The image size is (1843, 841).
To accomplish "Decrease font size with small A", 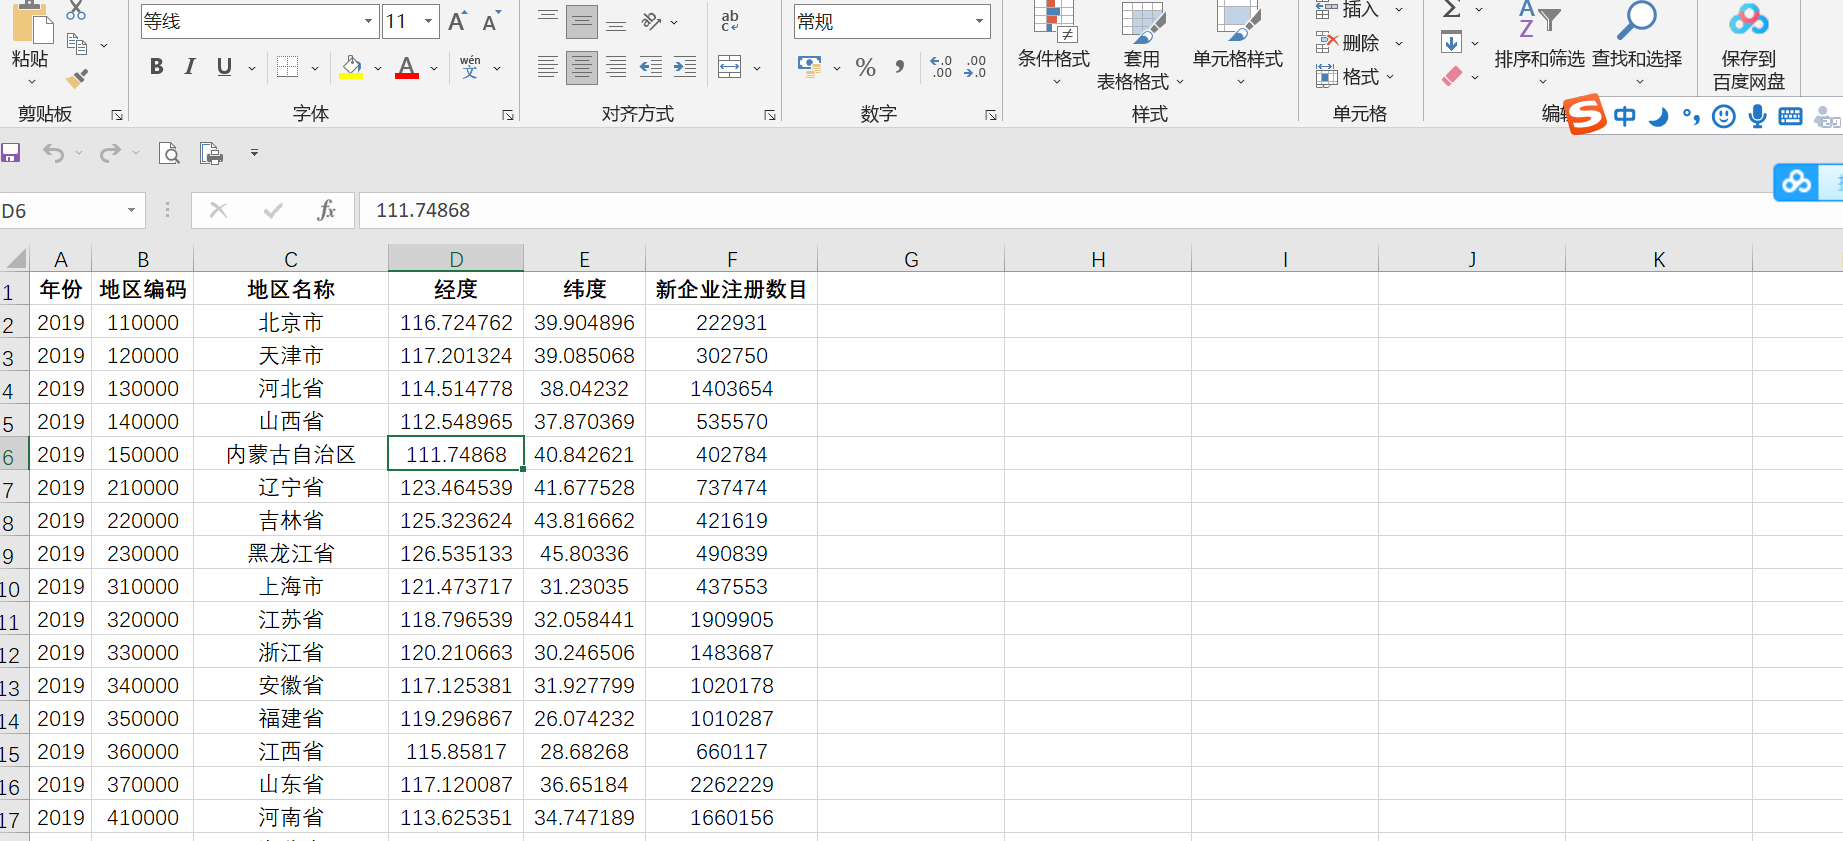I will pyautogui.click(x=491, y=21).
